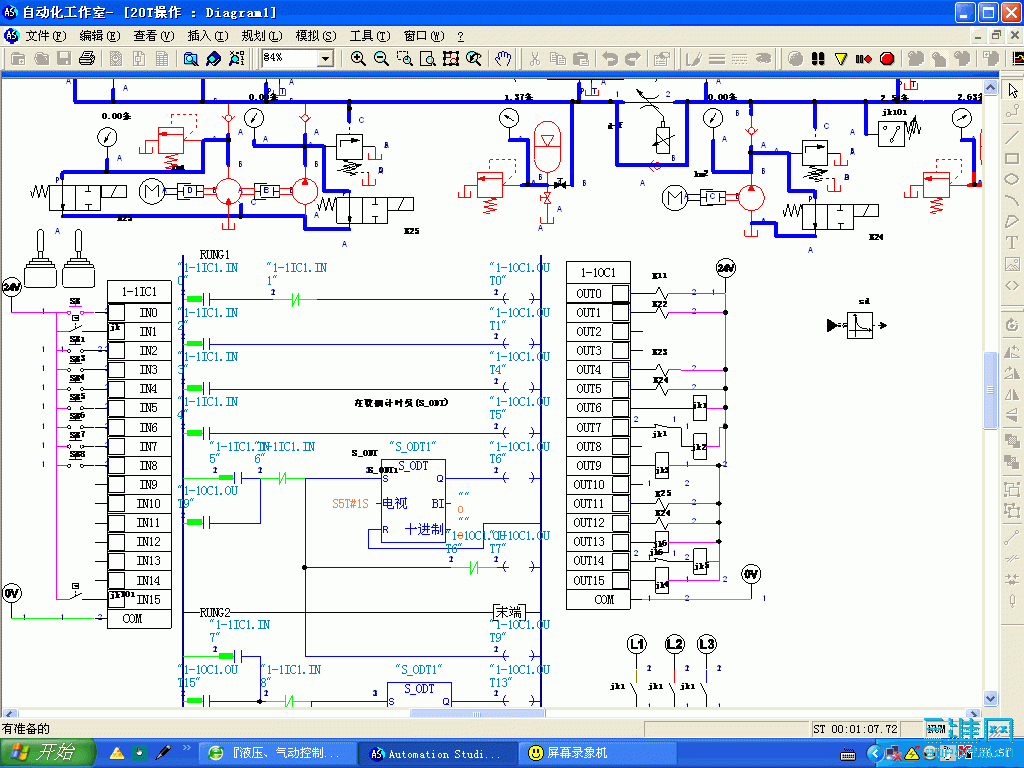
Task: Click the Zoom Out magnifier icon
Action: click(383, 58)
